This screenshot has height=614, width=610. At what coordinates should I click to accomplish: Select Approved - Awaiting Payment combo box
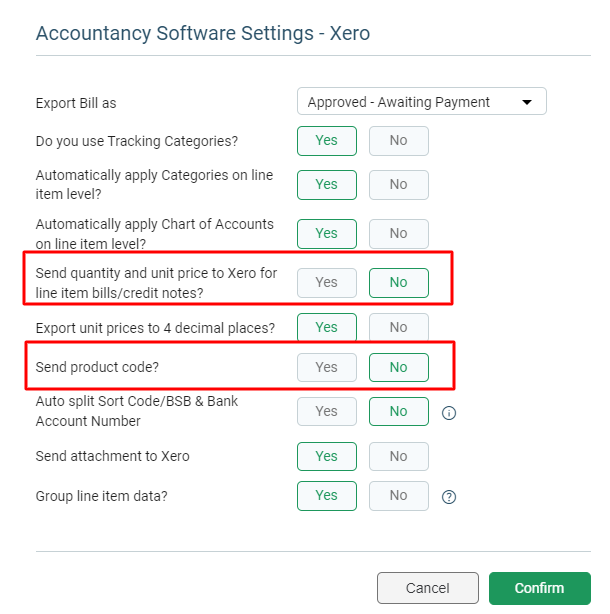tap(422, 101)
